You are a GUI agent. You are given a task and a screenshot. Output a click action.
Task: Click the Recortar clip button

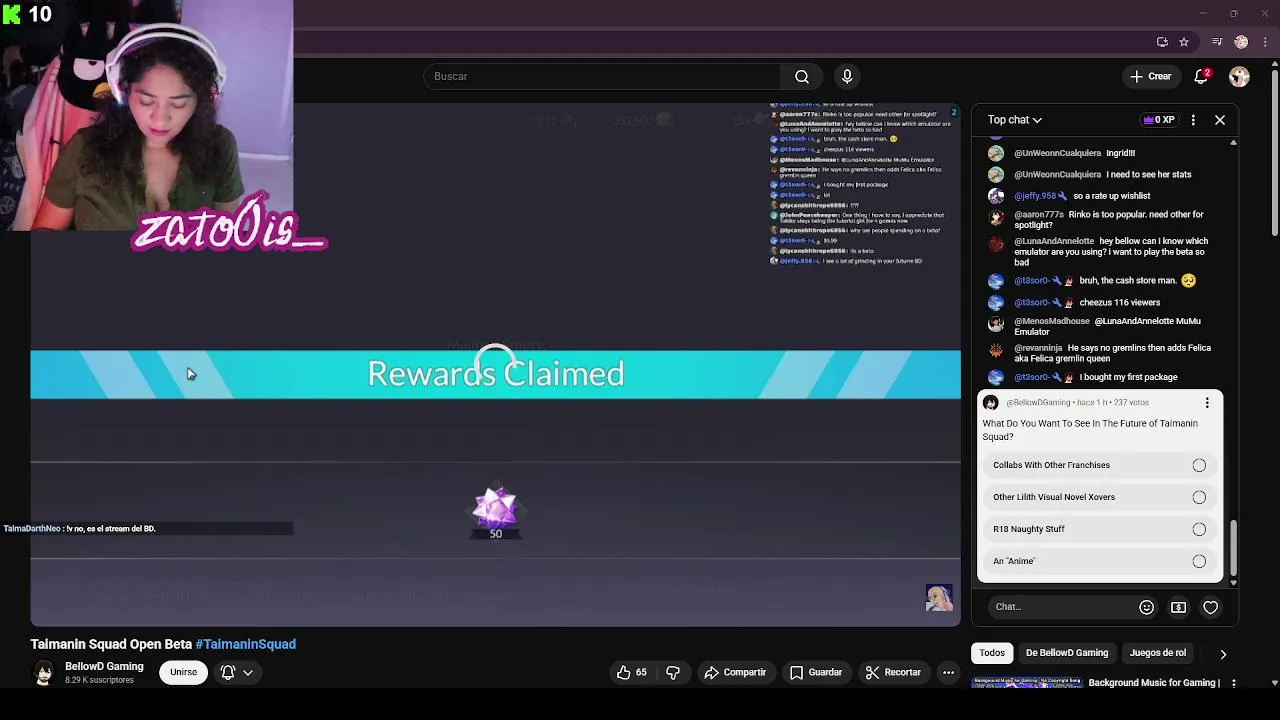click(893, 672)
